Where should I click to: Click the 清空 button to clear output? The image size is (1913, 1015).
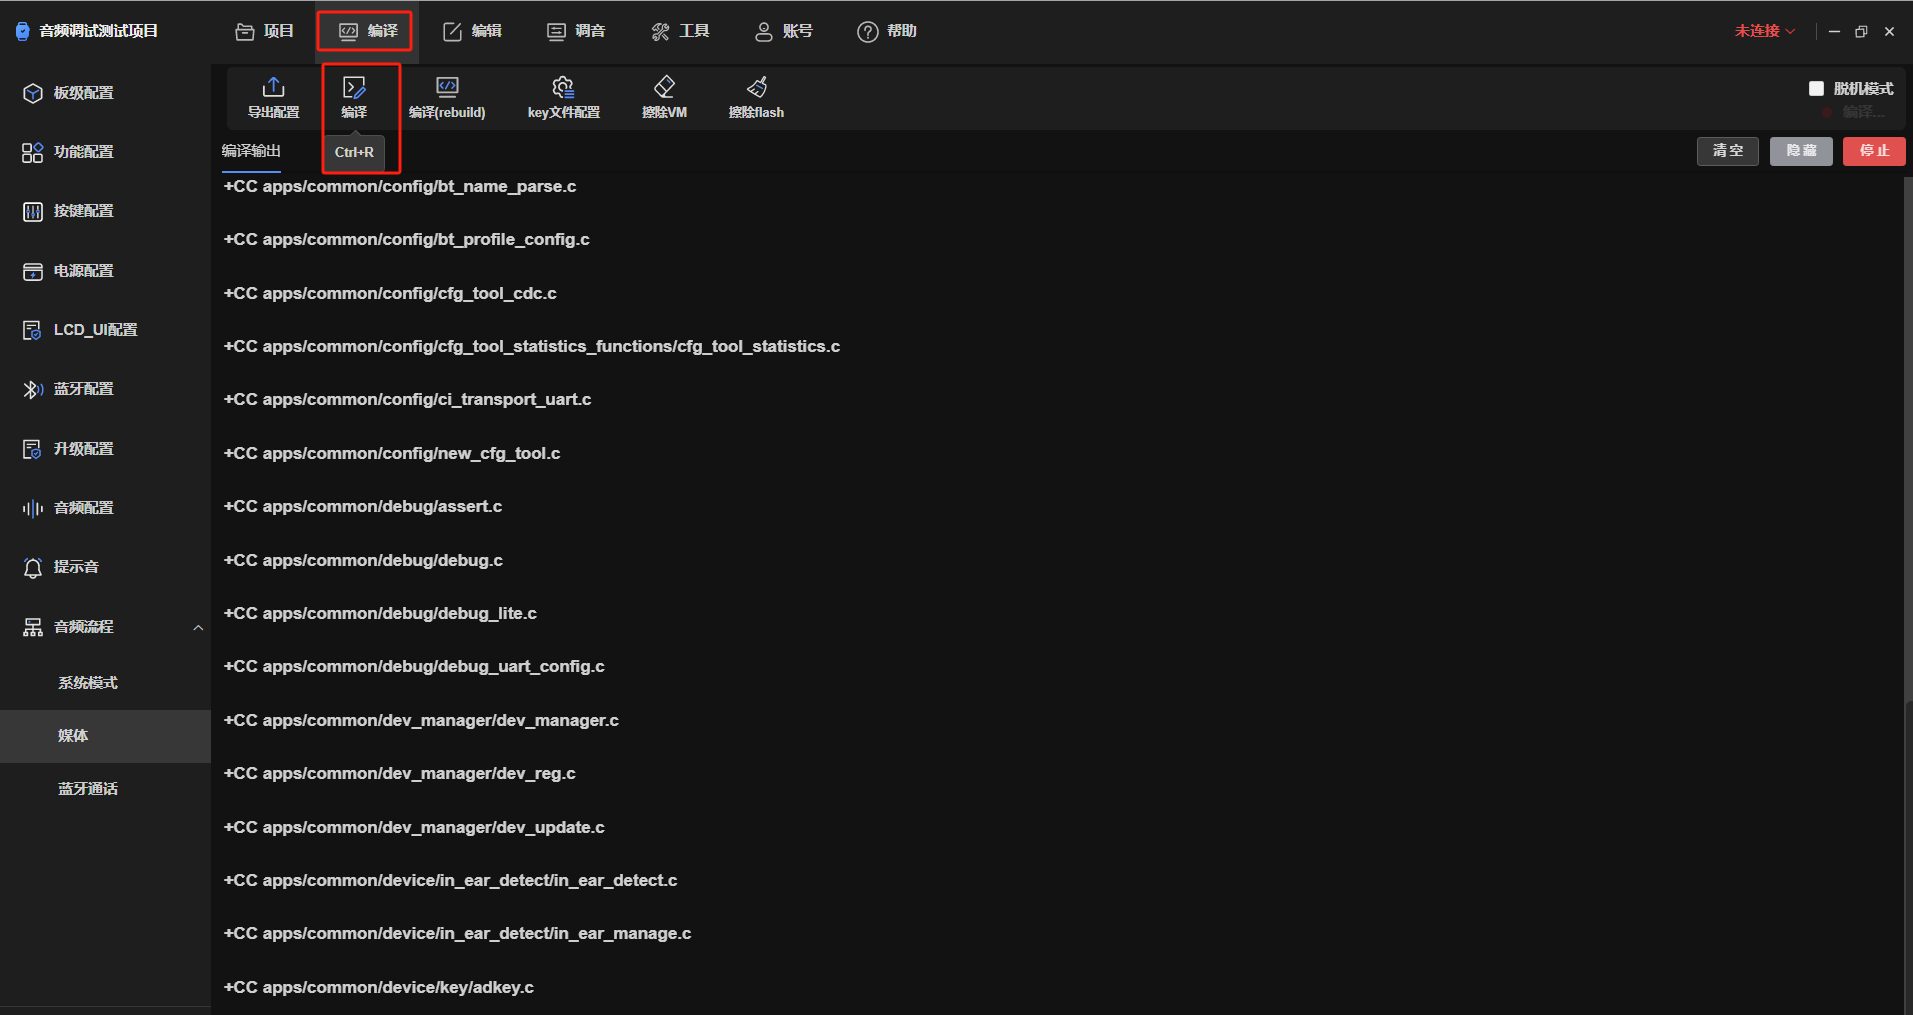click(x=1728, y=151)
